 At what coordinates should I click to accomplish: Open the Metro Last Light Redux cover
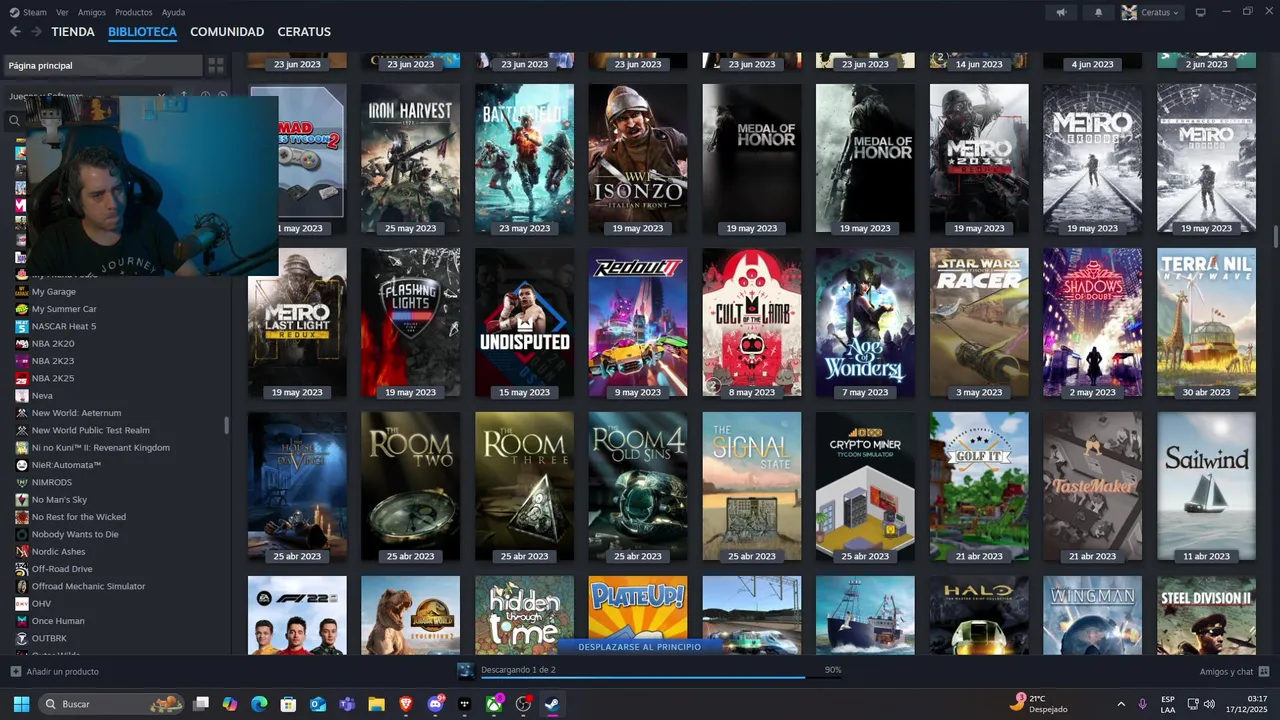coord(297,322)
